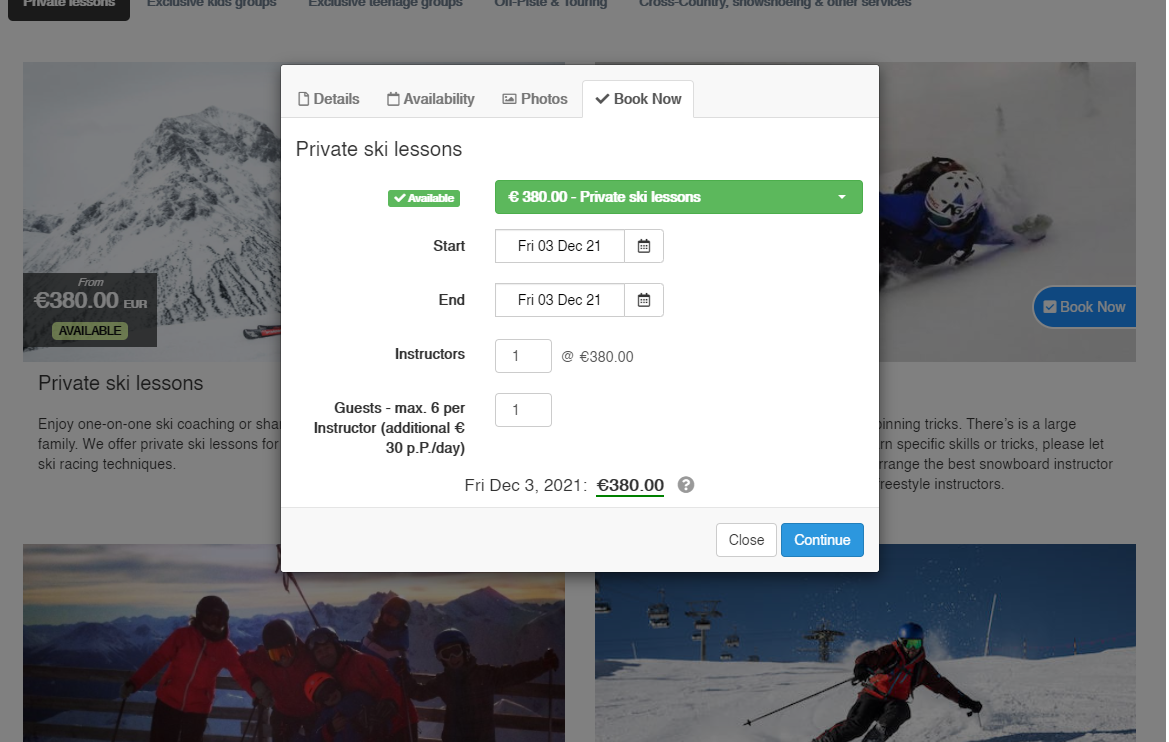1169x742 pixels.
Task: Open the Exclusive teenage groups tab
Action: pyautogui.click(x=385, y=4)
